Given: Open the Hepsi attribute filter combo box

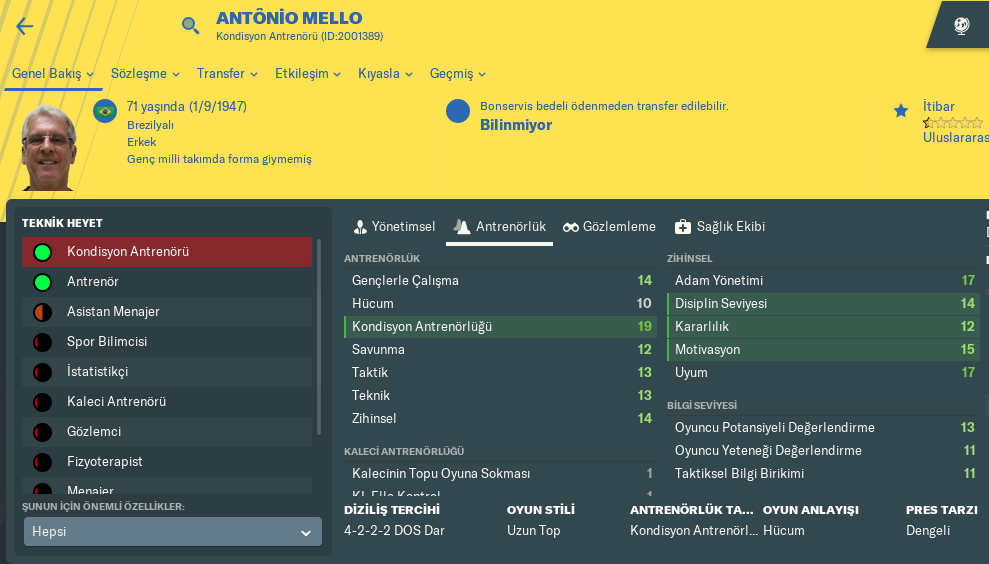Looking at the screenshot, I should (173, 532).
